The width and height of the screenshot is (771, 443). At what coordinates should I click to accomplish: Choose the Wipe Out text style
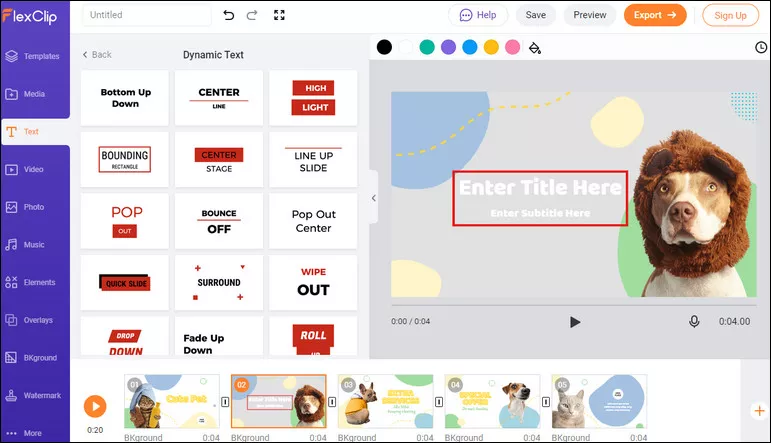[313, 282]
